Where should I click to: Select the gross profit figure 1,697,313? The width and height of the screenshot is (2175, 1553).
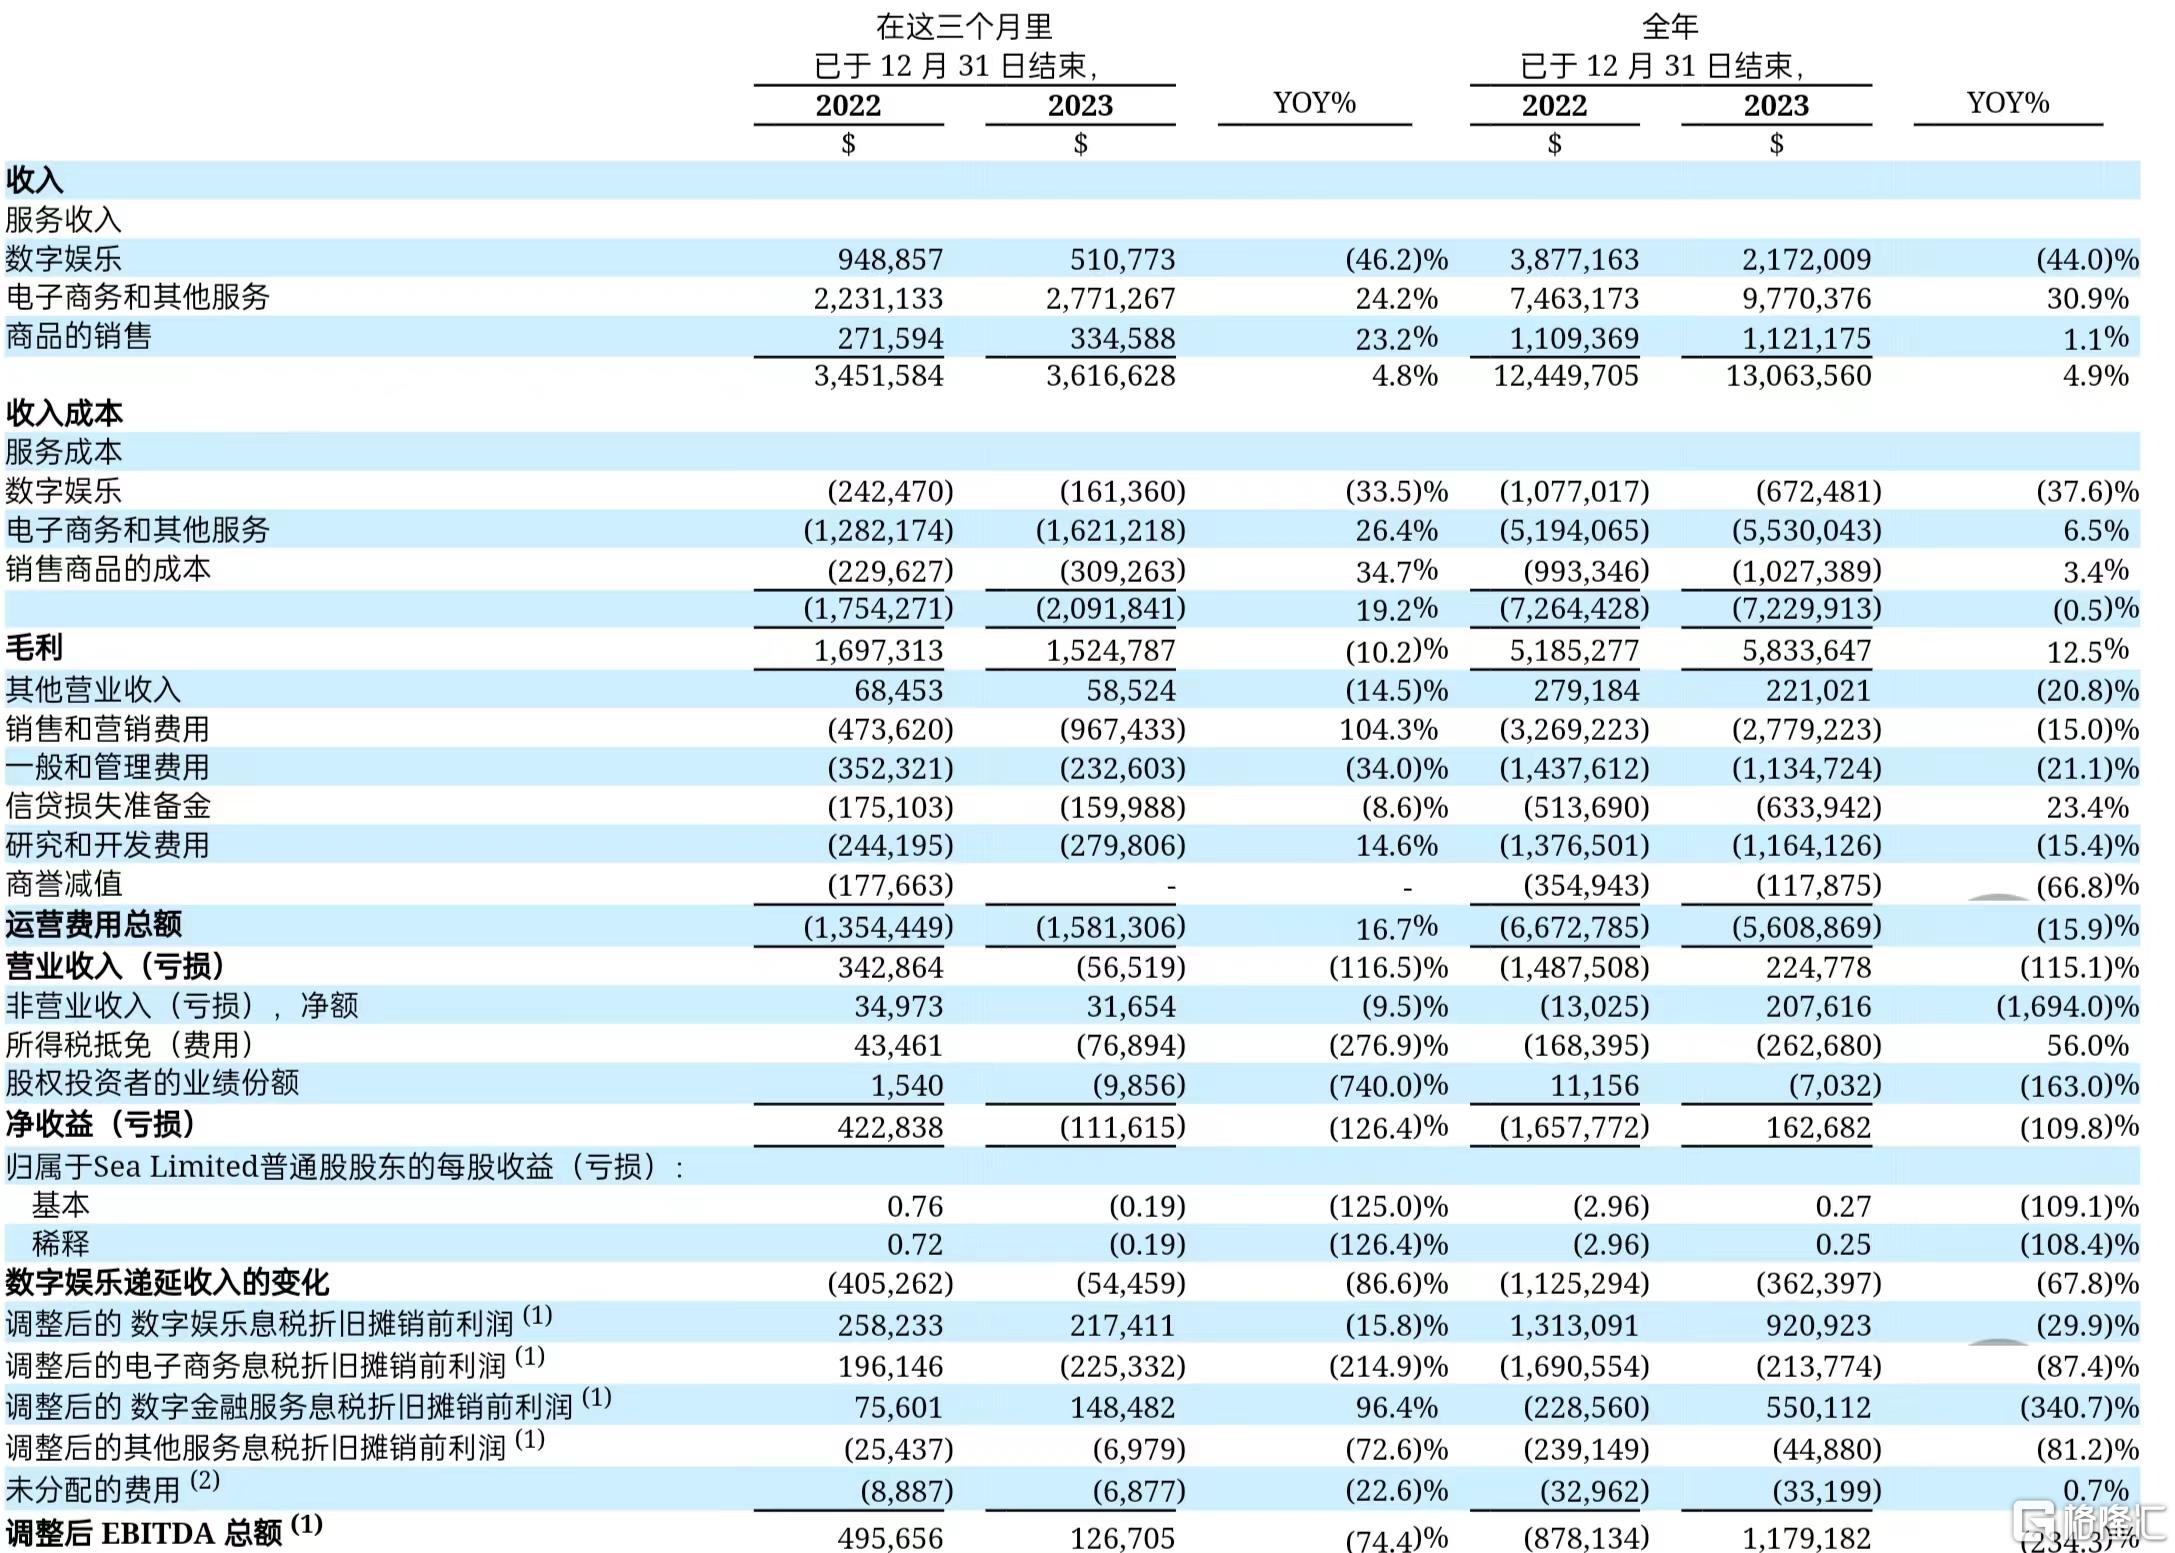pos(878,650)
